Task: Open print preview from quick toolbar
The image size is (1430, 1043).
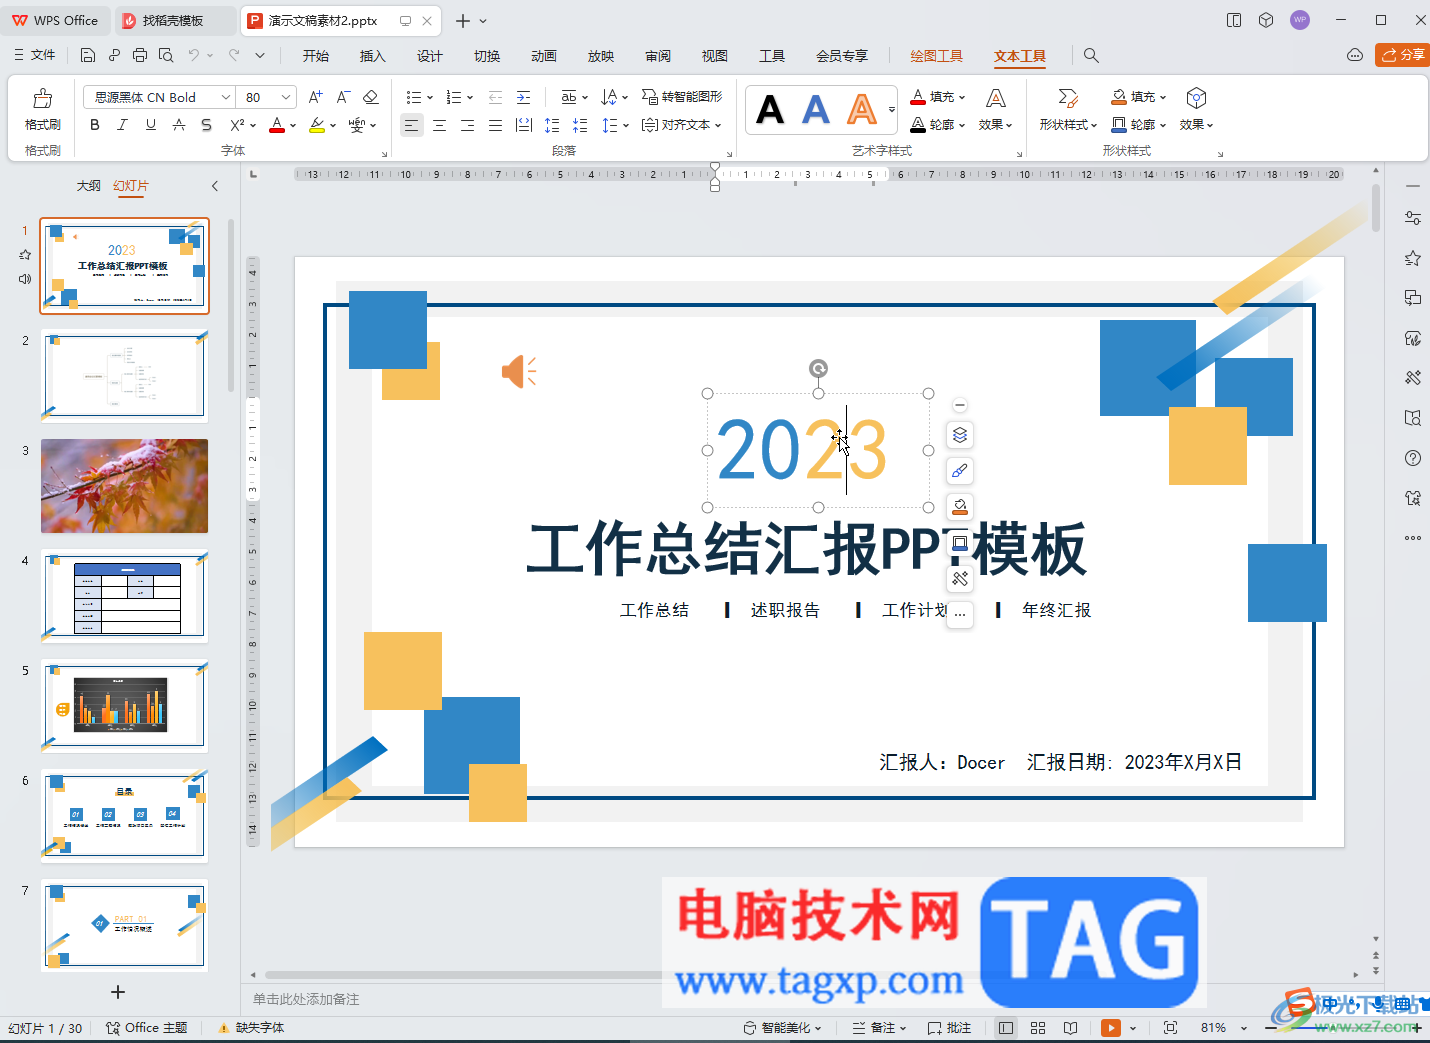Action: 166,56
